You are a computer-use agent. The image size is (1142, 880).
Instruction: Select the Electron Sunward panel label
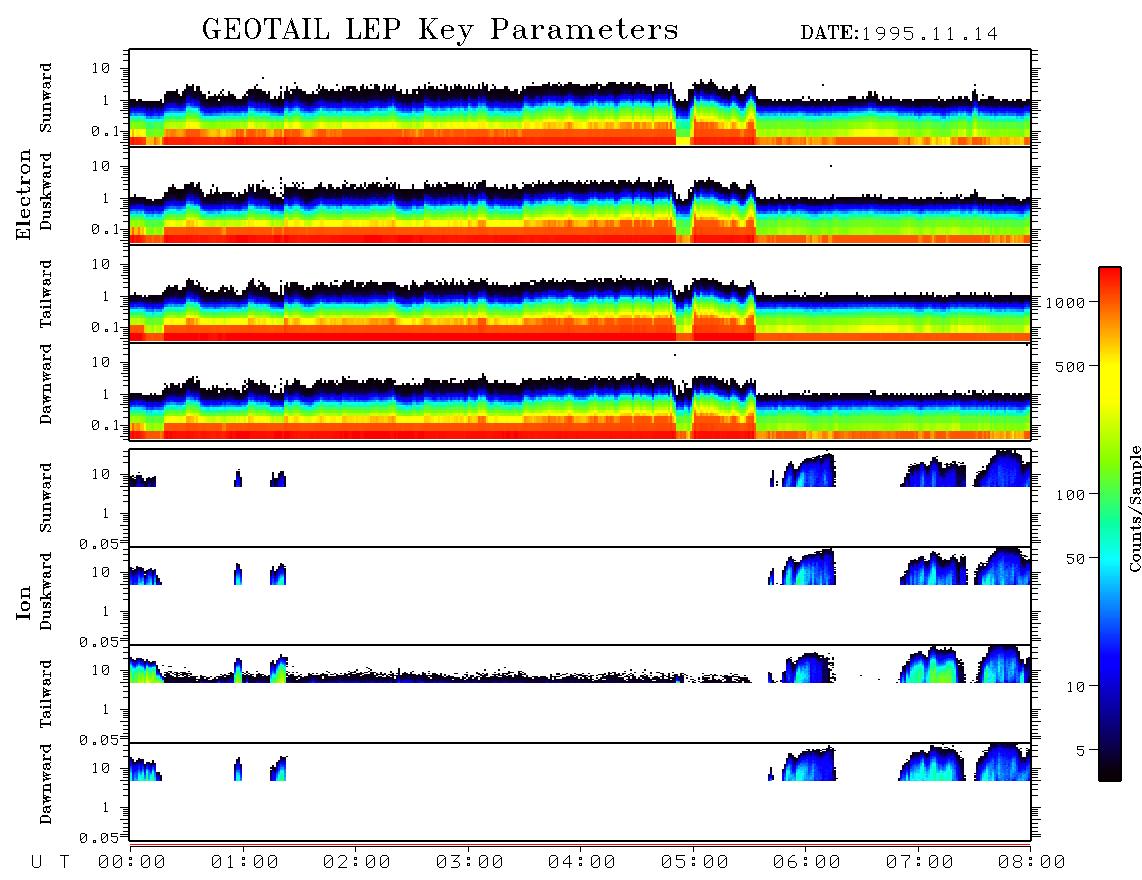pyautogui.click(x=45, y=97)
